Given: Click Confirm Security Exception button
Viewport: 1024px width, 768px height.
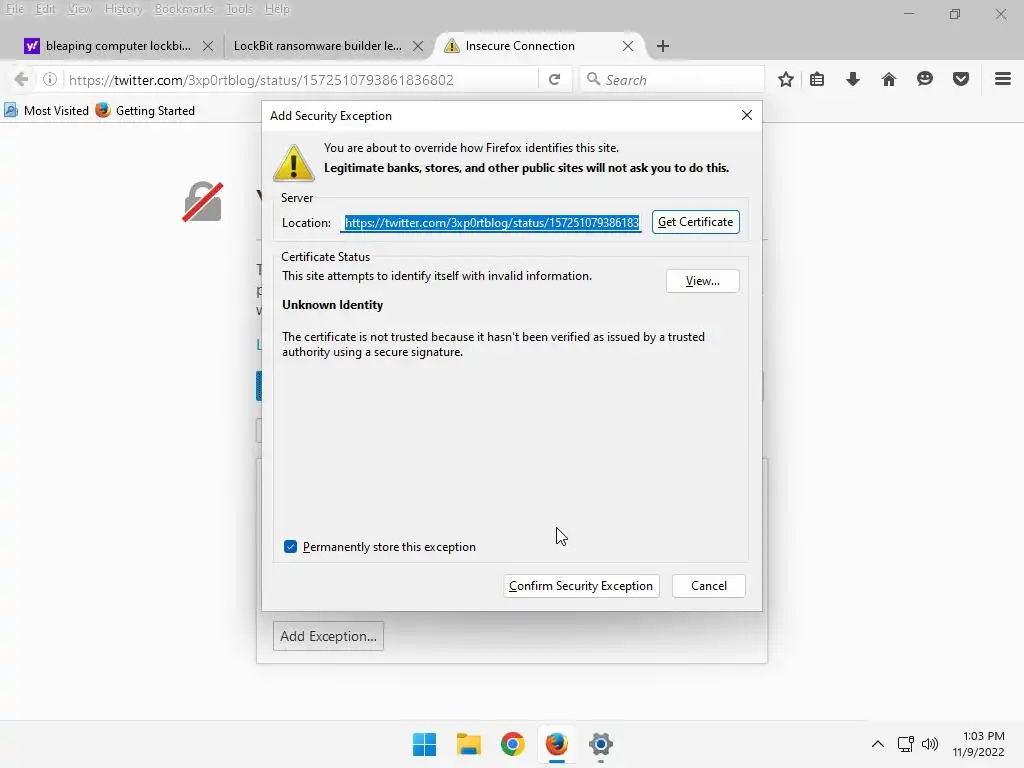Looking at the screenshot, I should (x=581, y=586).
